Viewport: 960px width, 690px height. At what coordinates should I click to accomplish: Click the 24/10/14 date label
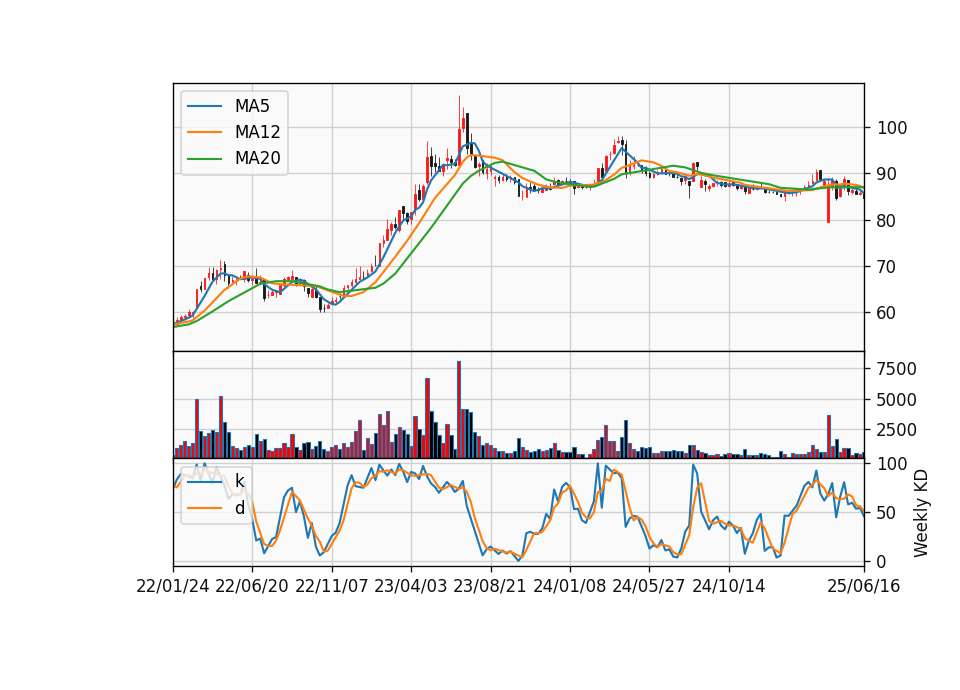point(729,586)
